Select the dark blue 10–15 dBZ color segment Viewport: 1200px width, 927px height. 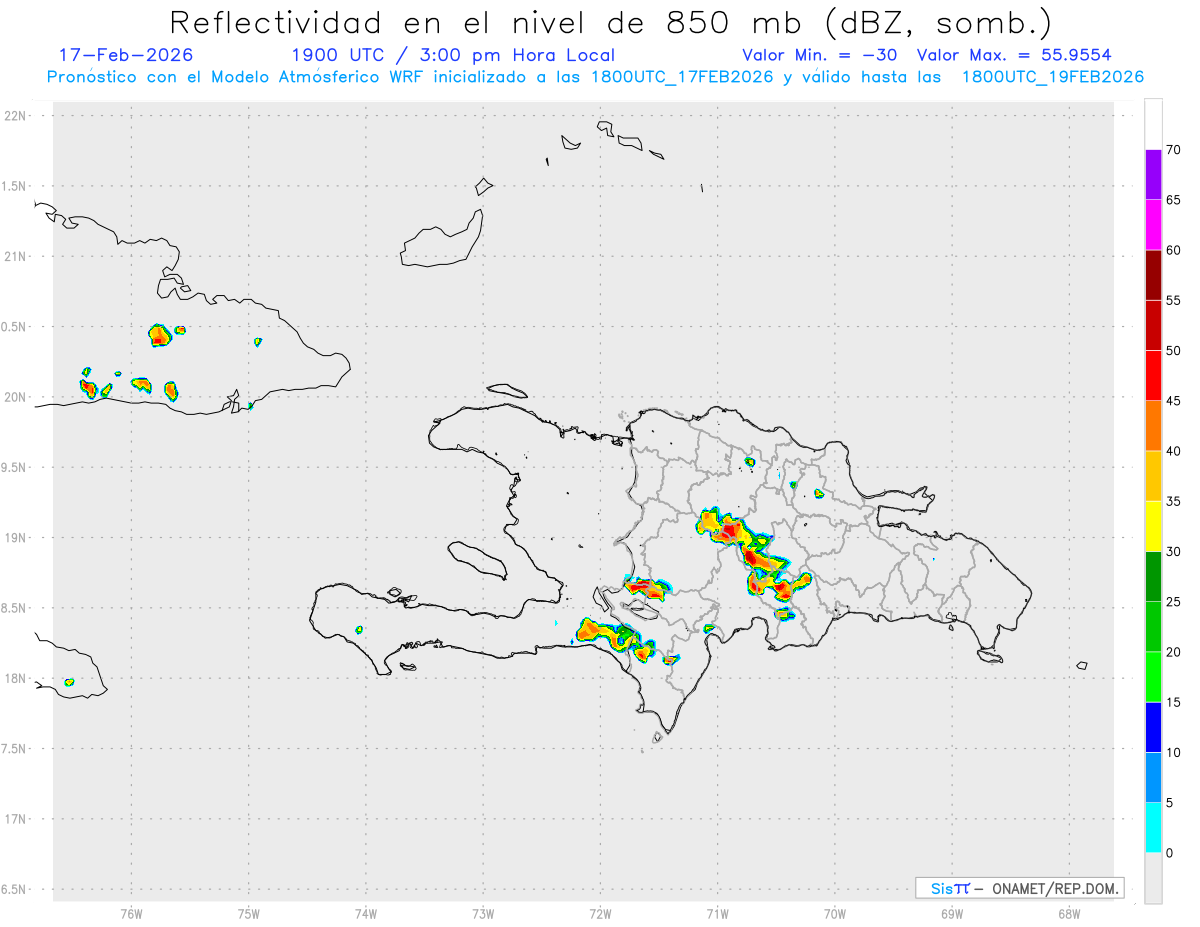[x=1153, y=728]
